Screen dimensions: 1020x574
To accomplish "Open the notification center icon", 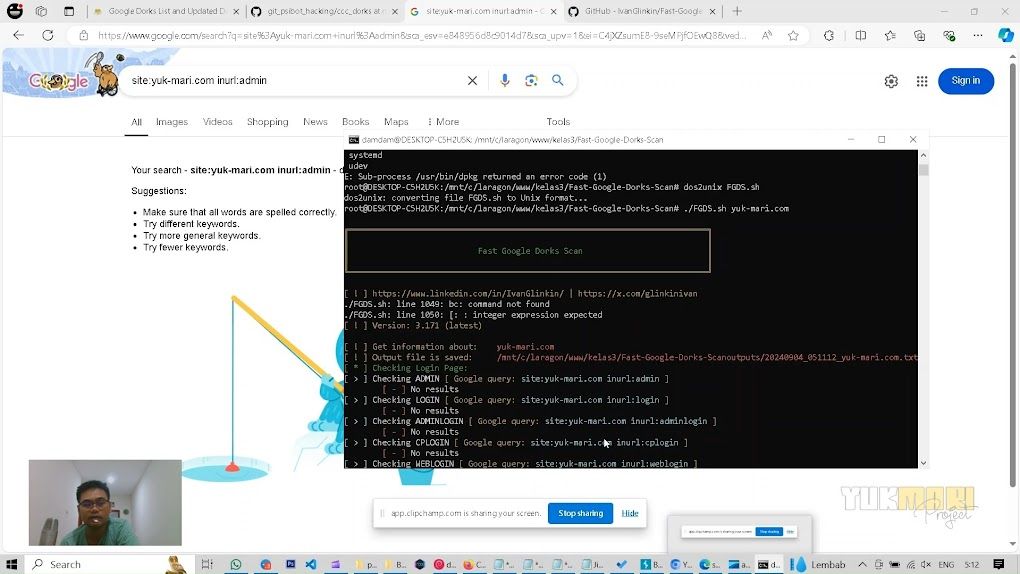I will [x=999, y=564].
